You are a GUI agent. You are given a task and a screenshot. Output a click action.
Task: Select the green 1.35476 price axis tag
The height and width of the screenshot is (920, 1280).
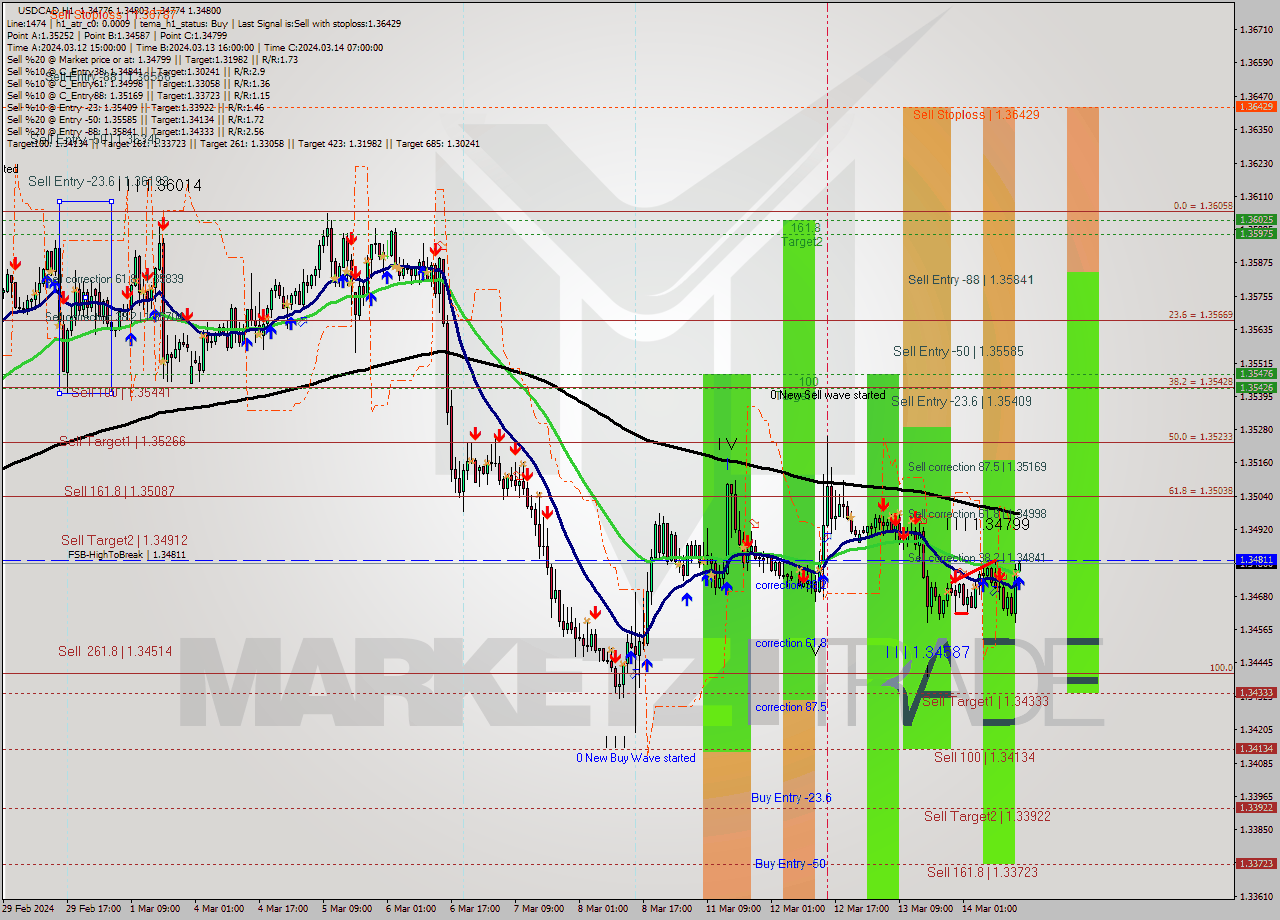pos(1256,373)
